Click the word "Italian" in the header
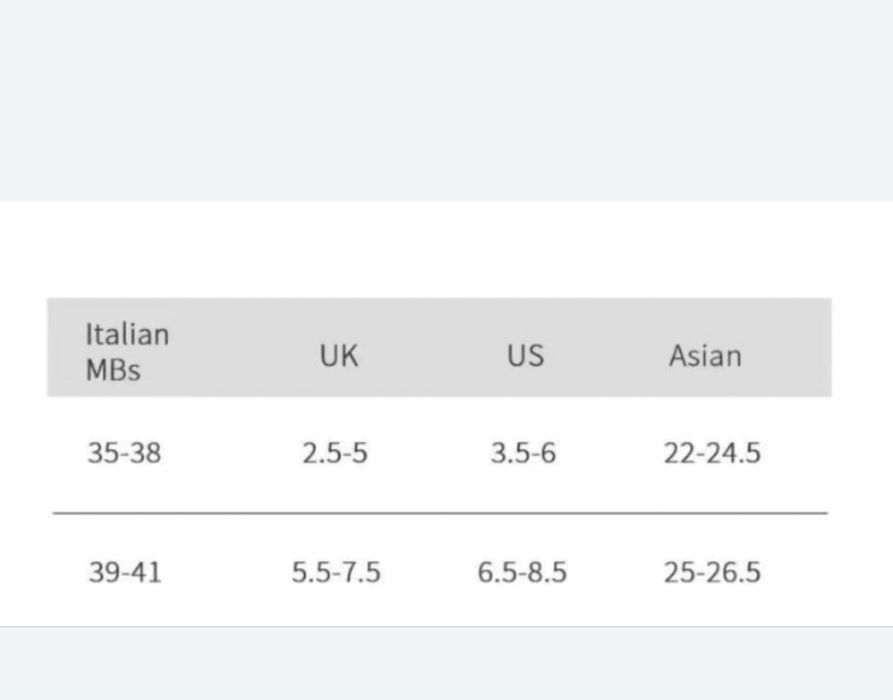893x700 pixels. pos(127,334)
